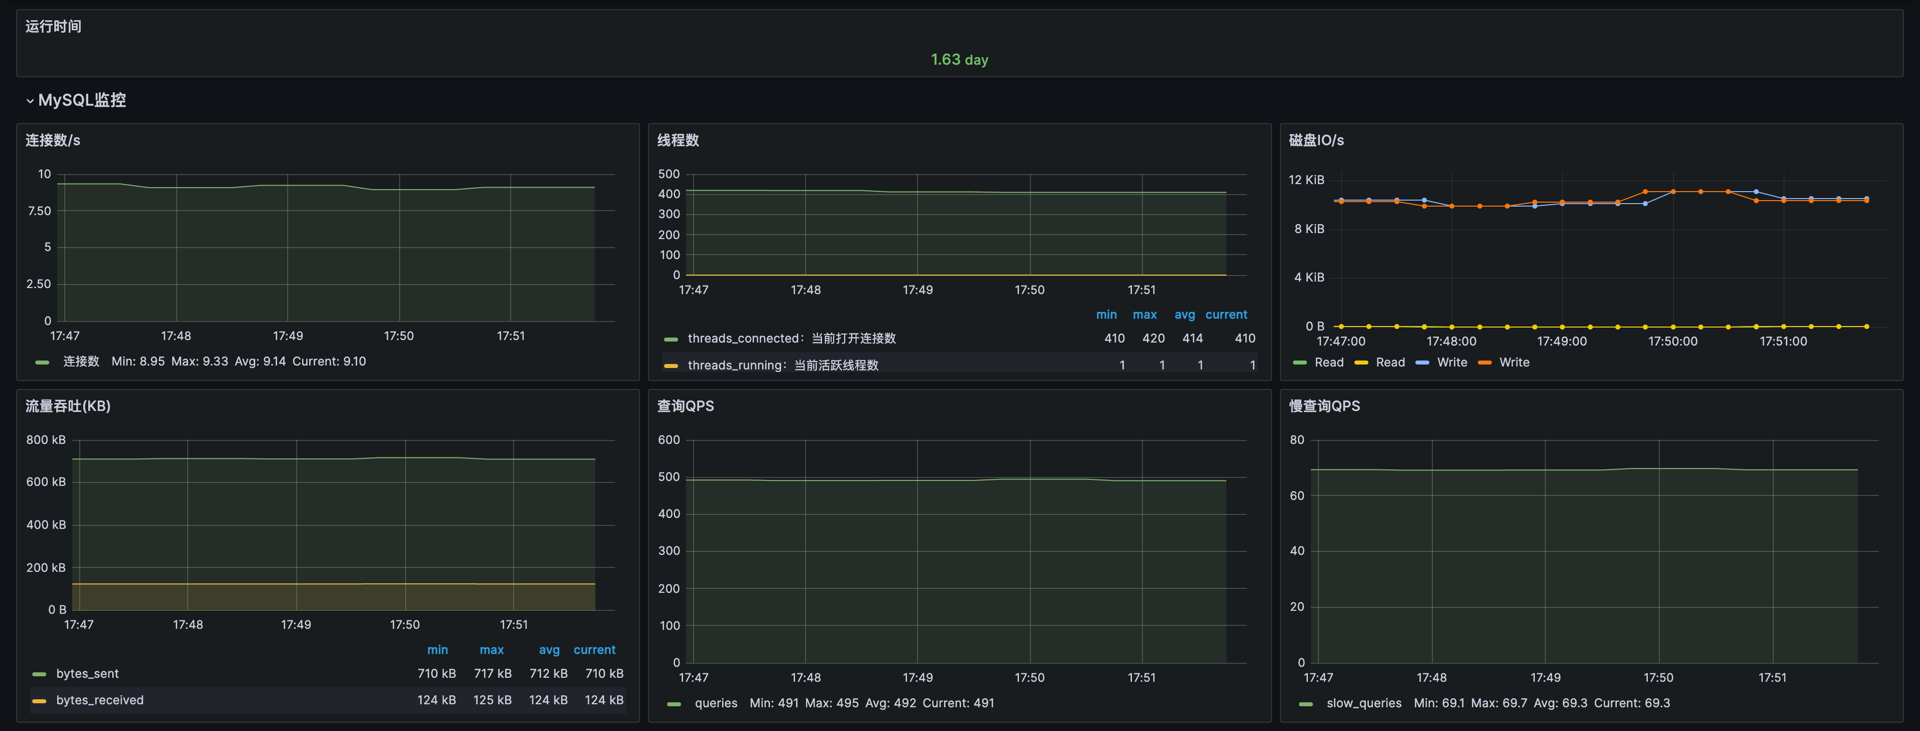
Task: Open the 查询QPS panel title menu
Action: [685, 406]
